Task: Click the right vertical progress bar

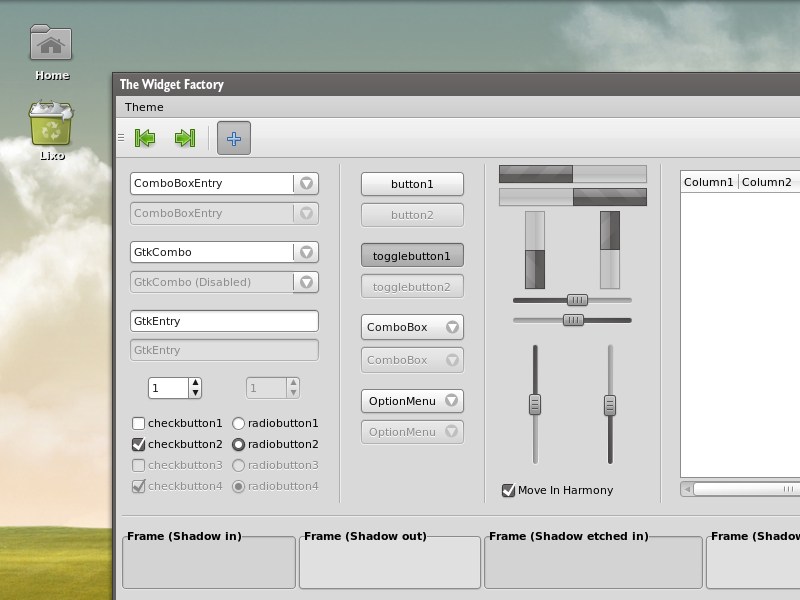Action: (x=610, y=250)
